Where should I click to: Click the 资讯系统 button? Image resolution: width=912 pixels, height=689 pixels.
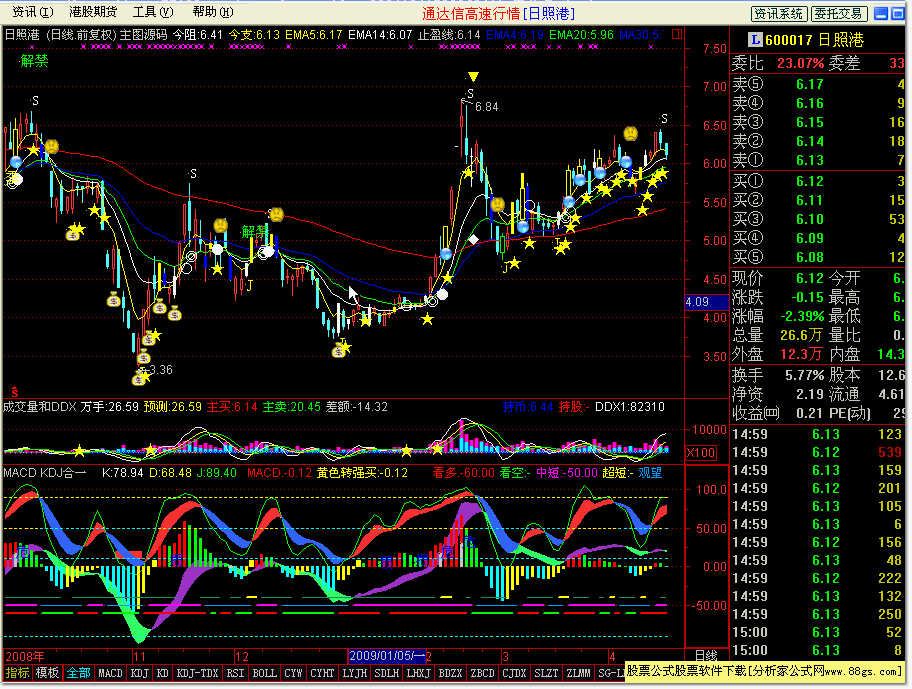coord(779,13)
